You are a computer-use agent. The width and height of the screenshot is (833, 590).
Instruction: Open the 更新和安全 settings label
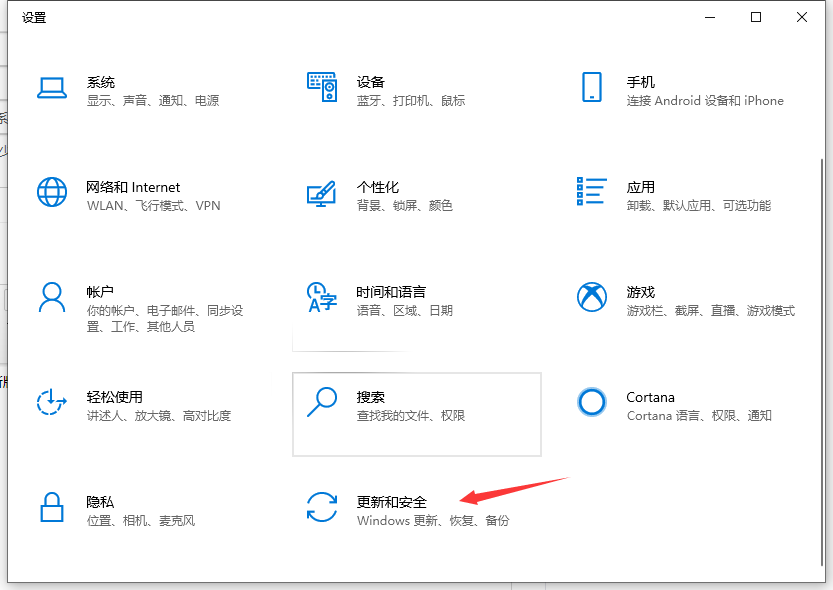[392, 502]
